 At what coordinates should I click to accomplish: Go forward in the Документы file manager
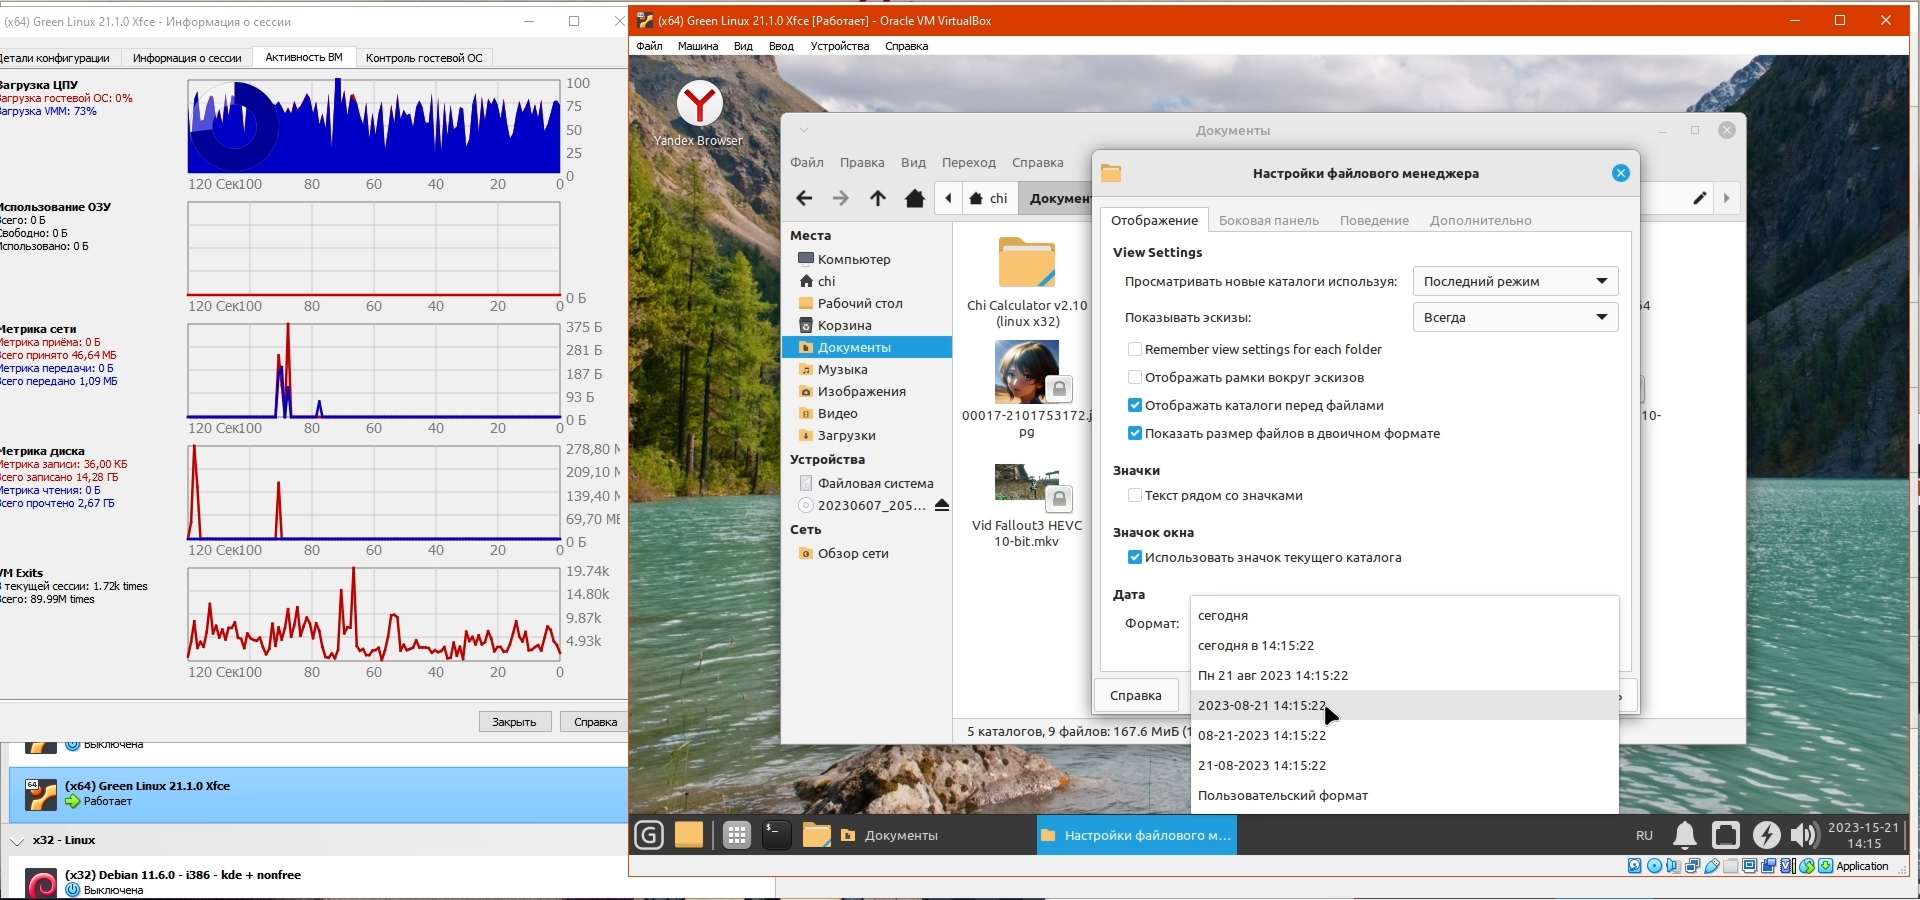click(x=841, y=198)
